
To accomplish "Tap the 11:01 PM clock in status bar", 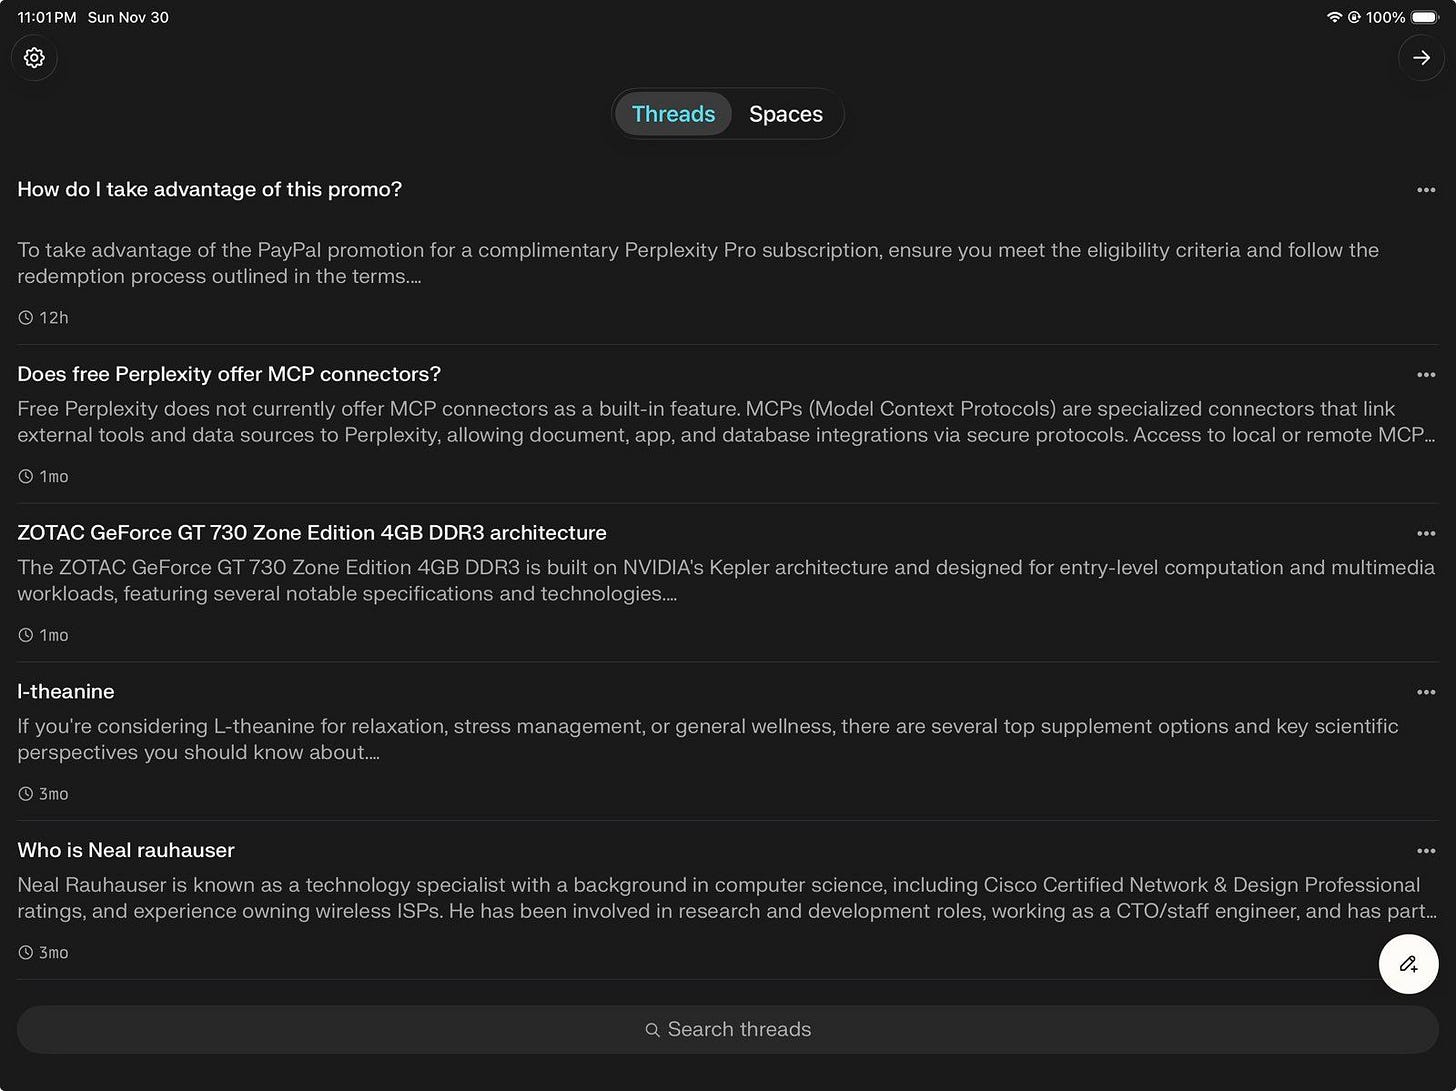I will (x=47, y=17).
